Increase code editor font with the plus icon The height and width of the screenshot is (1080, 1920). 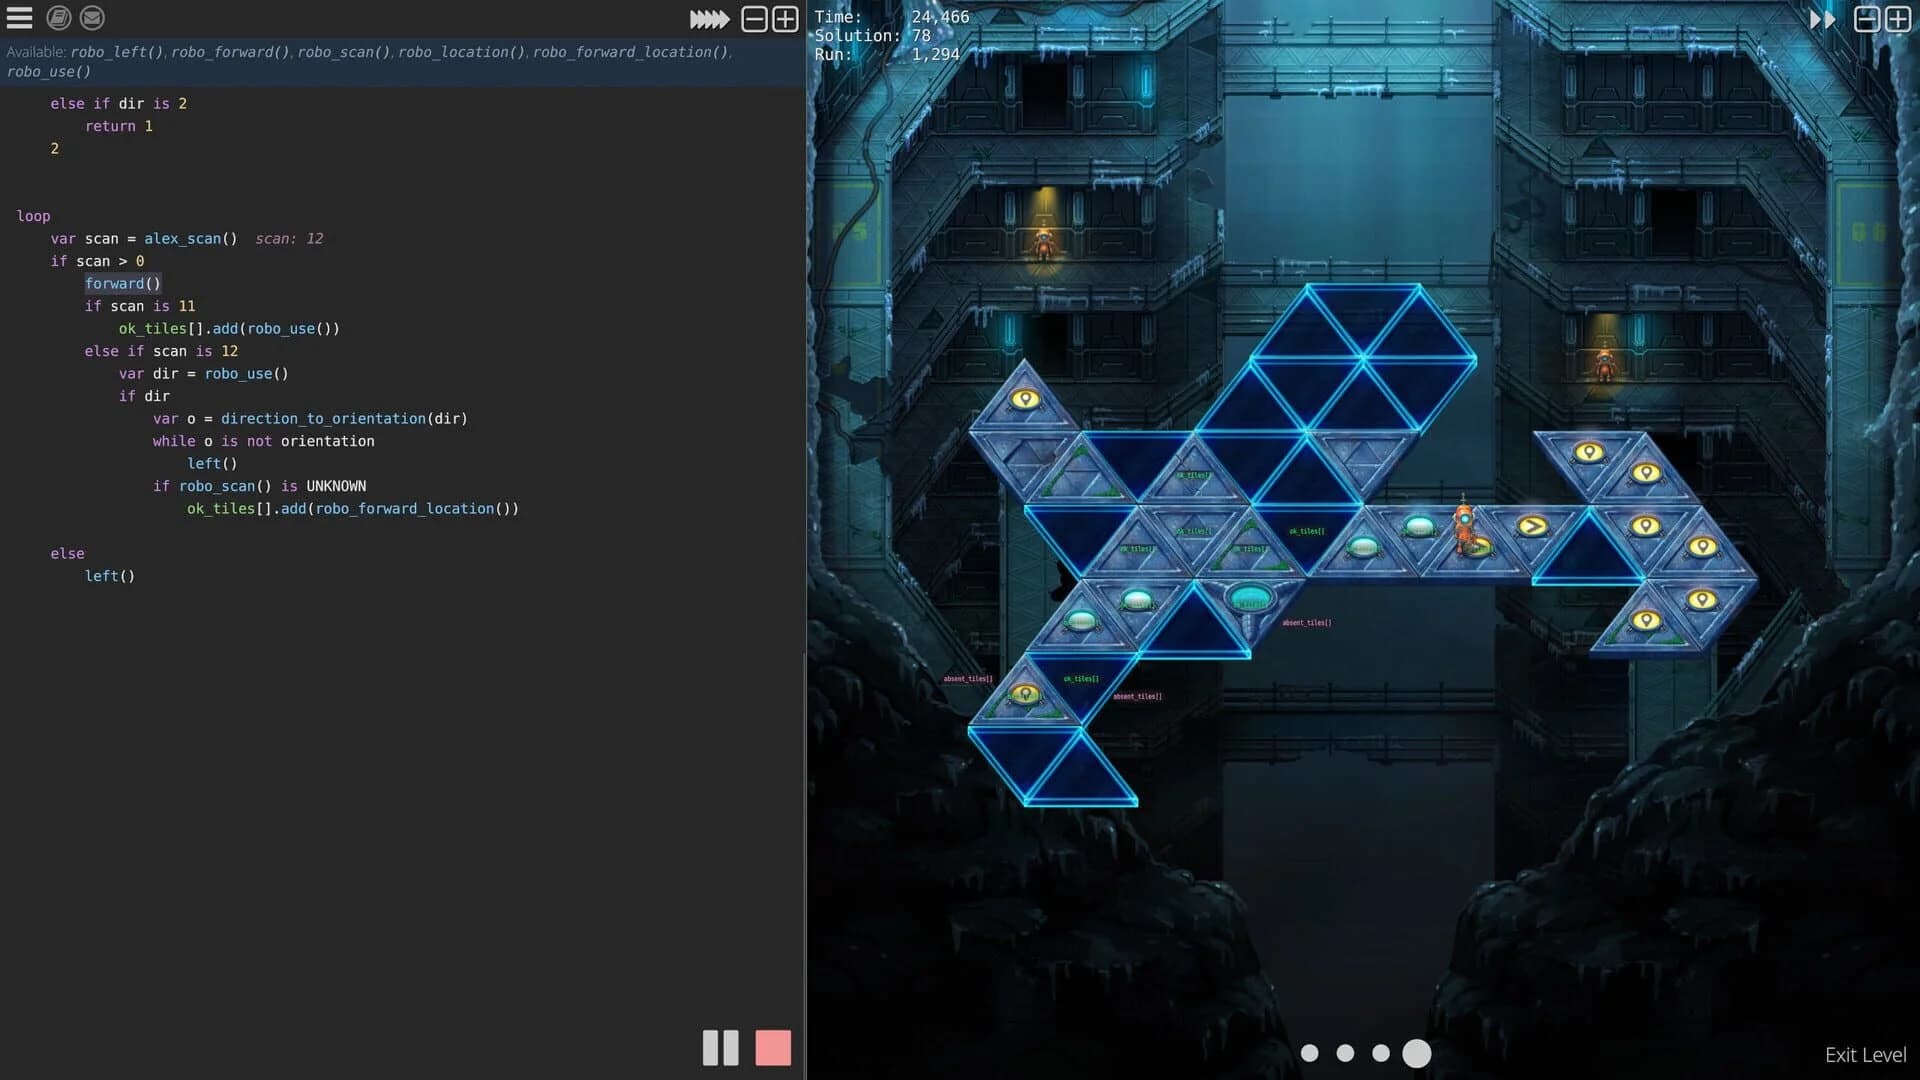785,19
